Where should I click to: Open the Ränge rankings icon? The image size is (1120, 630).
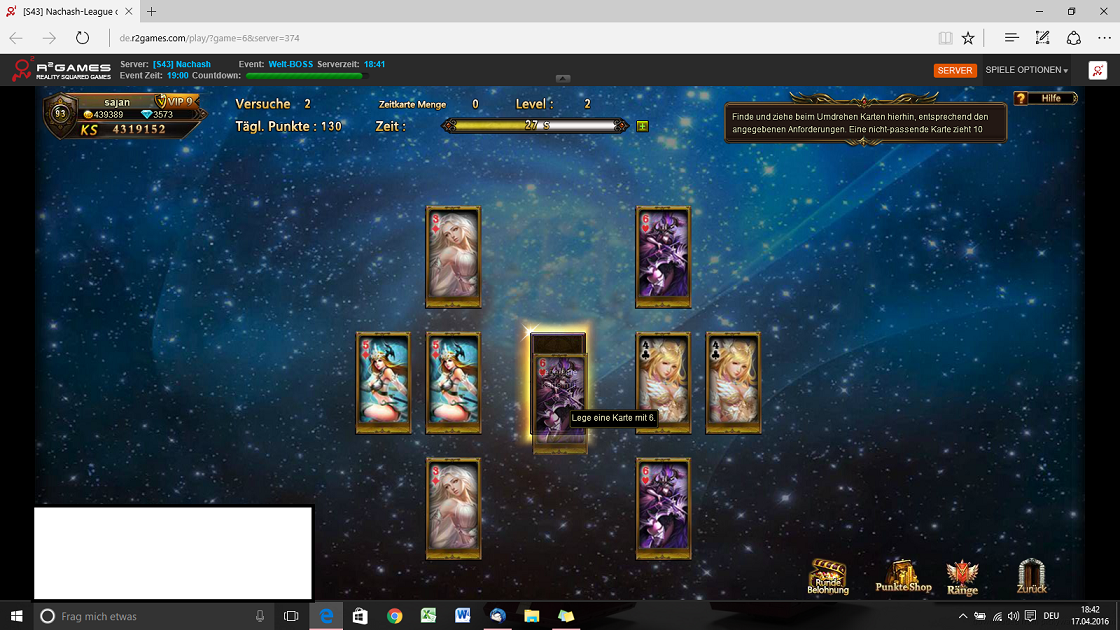point(961,577)
